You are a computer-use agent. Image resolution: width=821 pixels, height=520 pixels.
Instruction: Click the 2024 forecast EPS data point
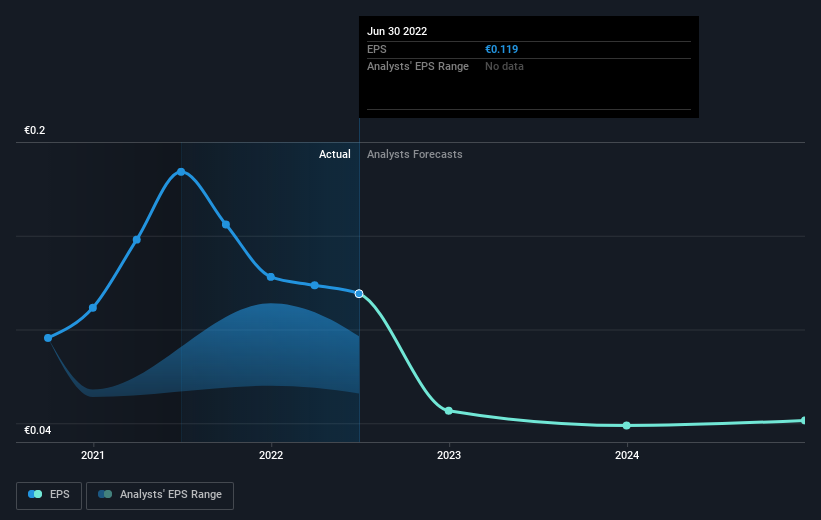627,426
